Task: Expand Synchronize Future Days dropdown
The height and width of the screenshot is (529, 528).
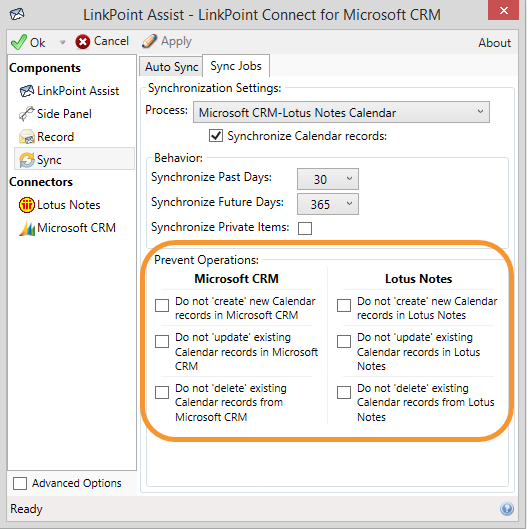Action: [x=350, y=204]
